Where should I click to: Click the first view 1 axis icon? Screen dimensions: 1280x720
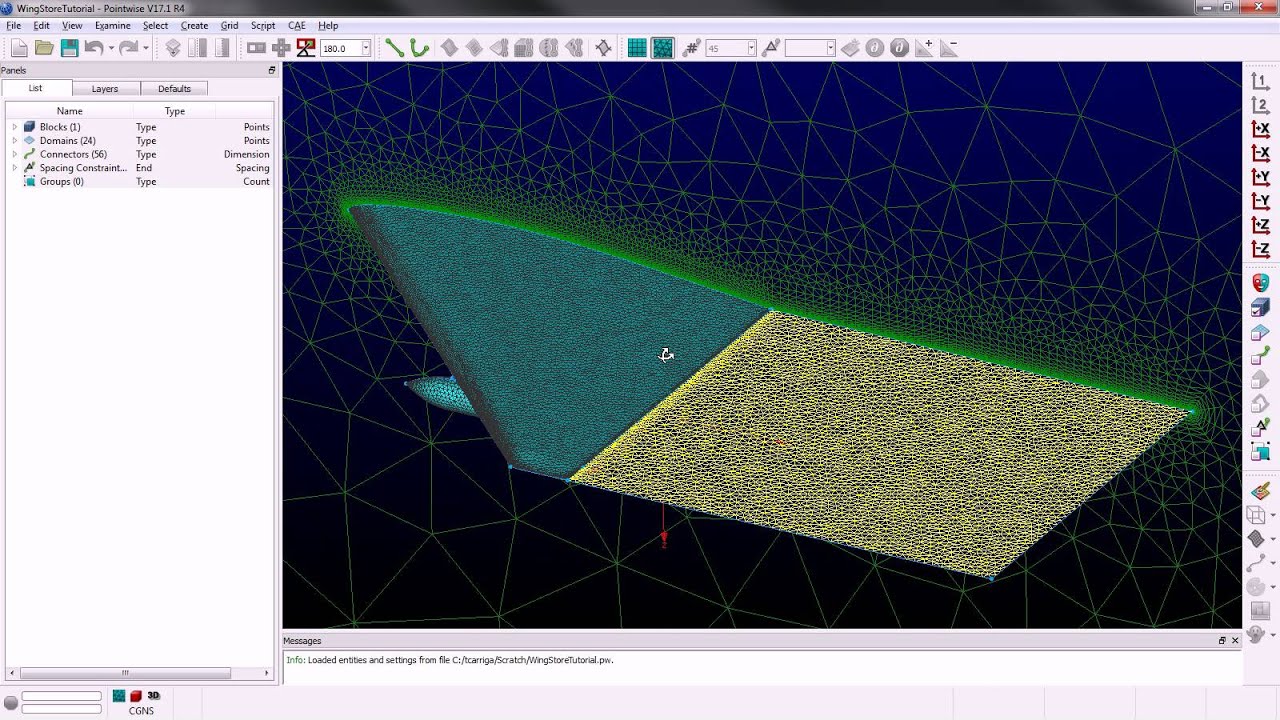click(1260, 81)
